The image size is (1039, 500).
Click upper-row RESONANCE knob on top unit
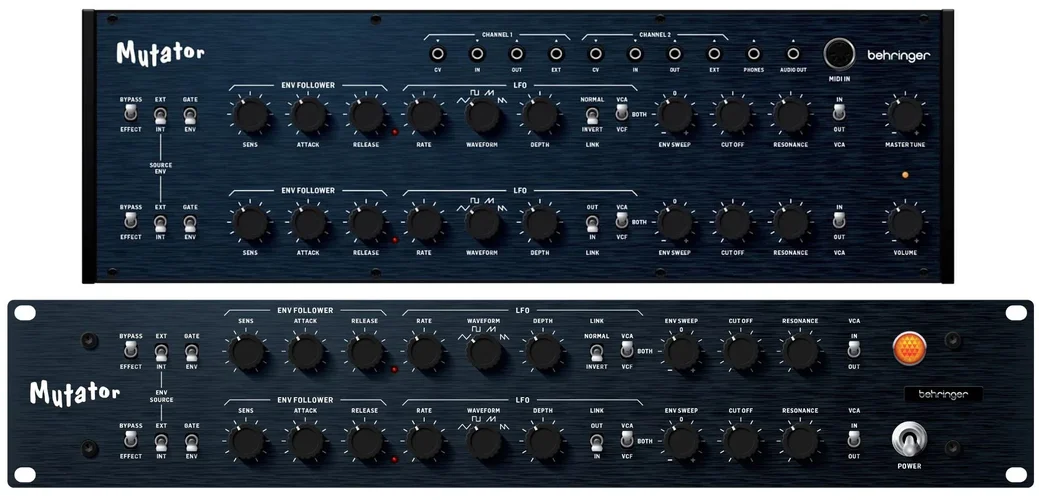pos(790,115)
